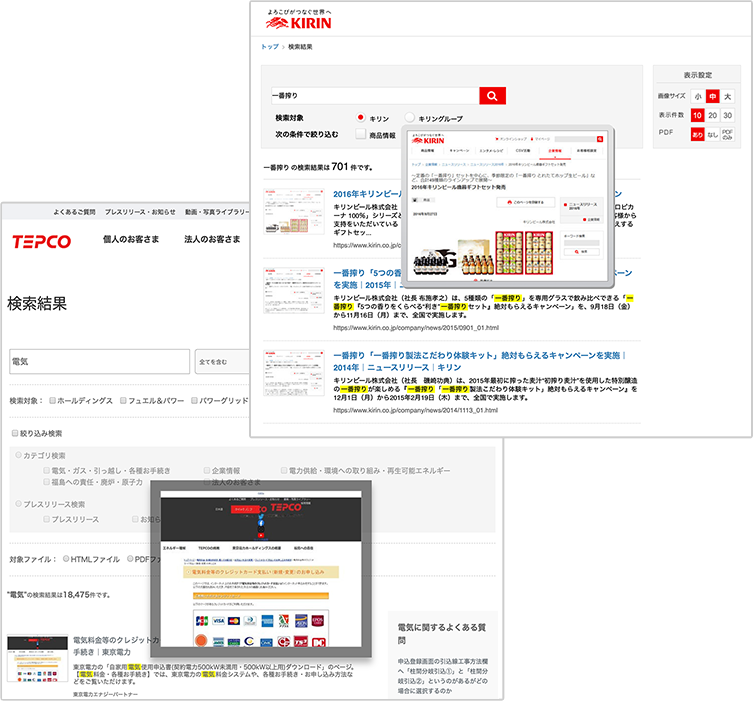Check the 商品情報 filter checkbox
Screen dimensions: 753x701
tap(361, 134)
